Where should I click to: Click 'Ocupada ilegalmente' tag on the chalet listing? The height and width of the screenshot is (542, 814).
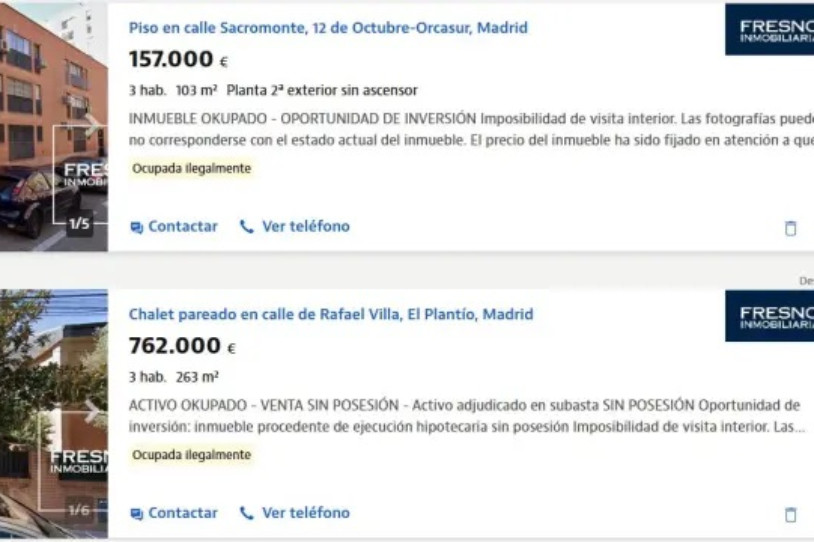(191, 455)
